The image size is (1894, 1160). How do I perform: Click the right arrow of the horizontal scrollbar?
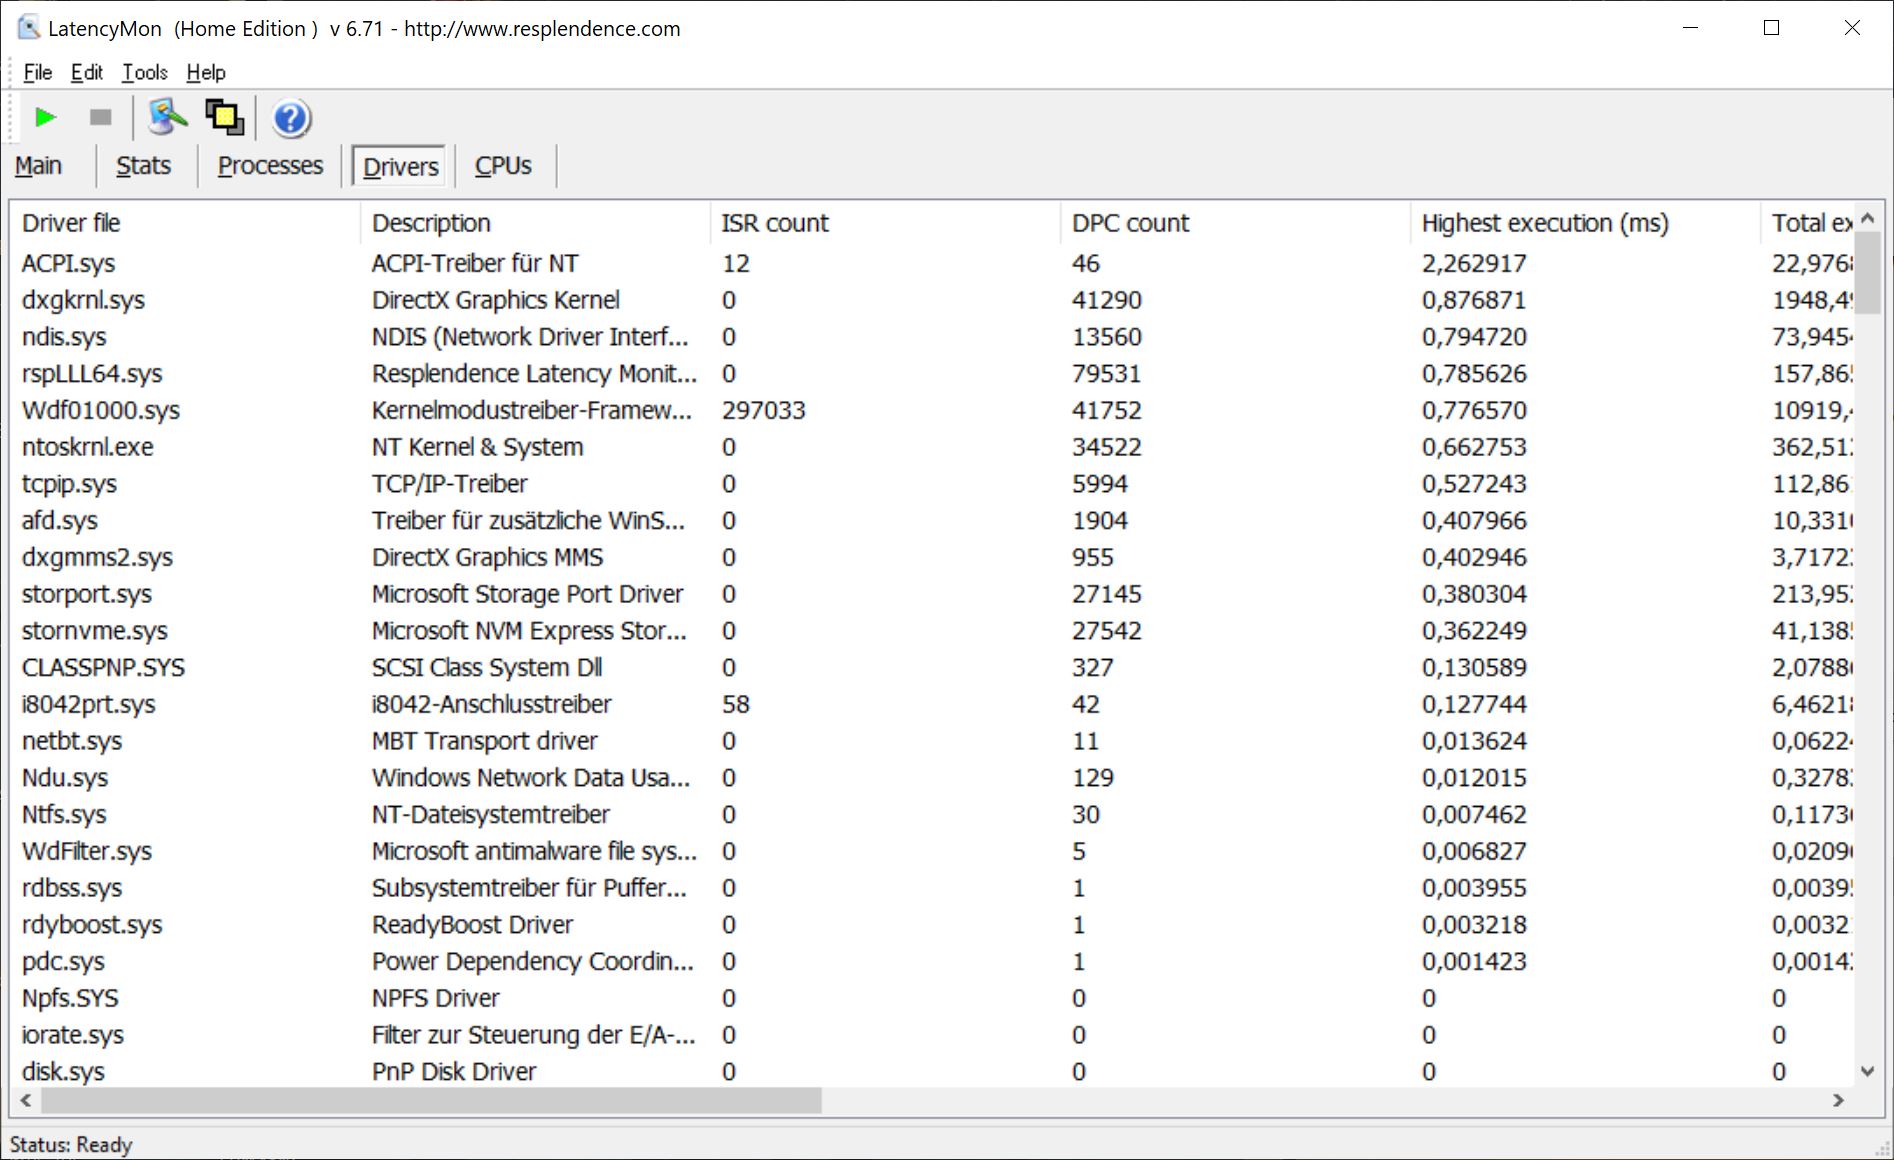pyautogui.click(x=1838, y=1100)
